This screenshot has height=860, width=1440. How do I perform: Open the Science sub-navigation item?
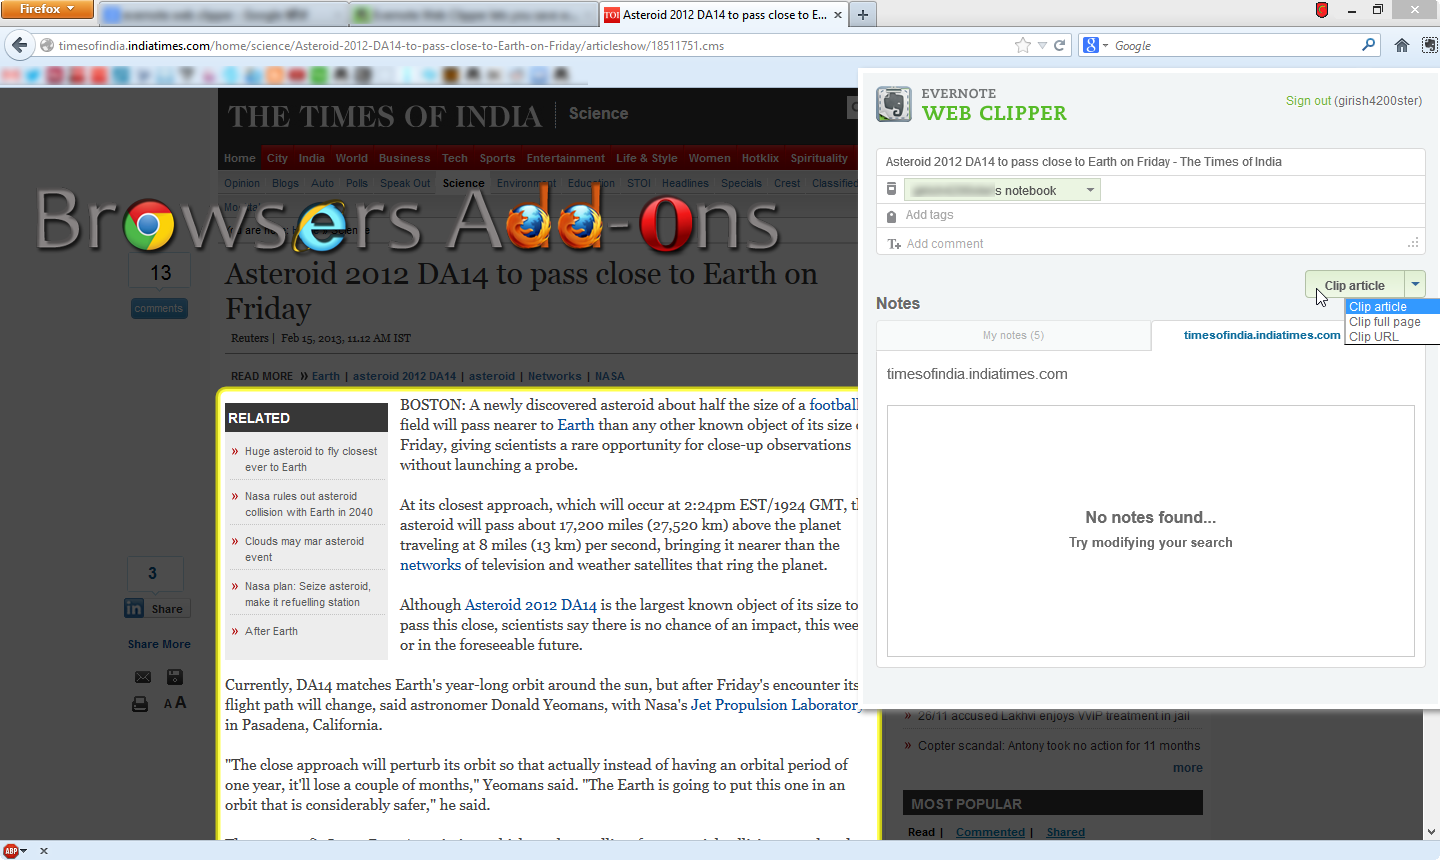464,183
